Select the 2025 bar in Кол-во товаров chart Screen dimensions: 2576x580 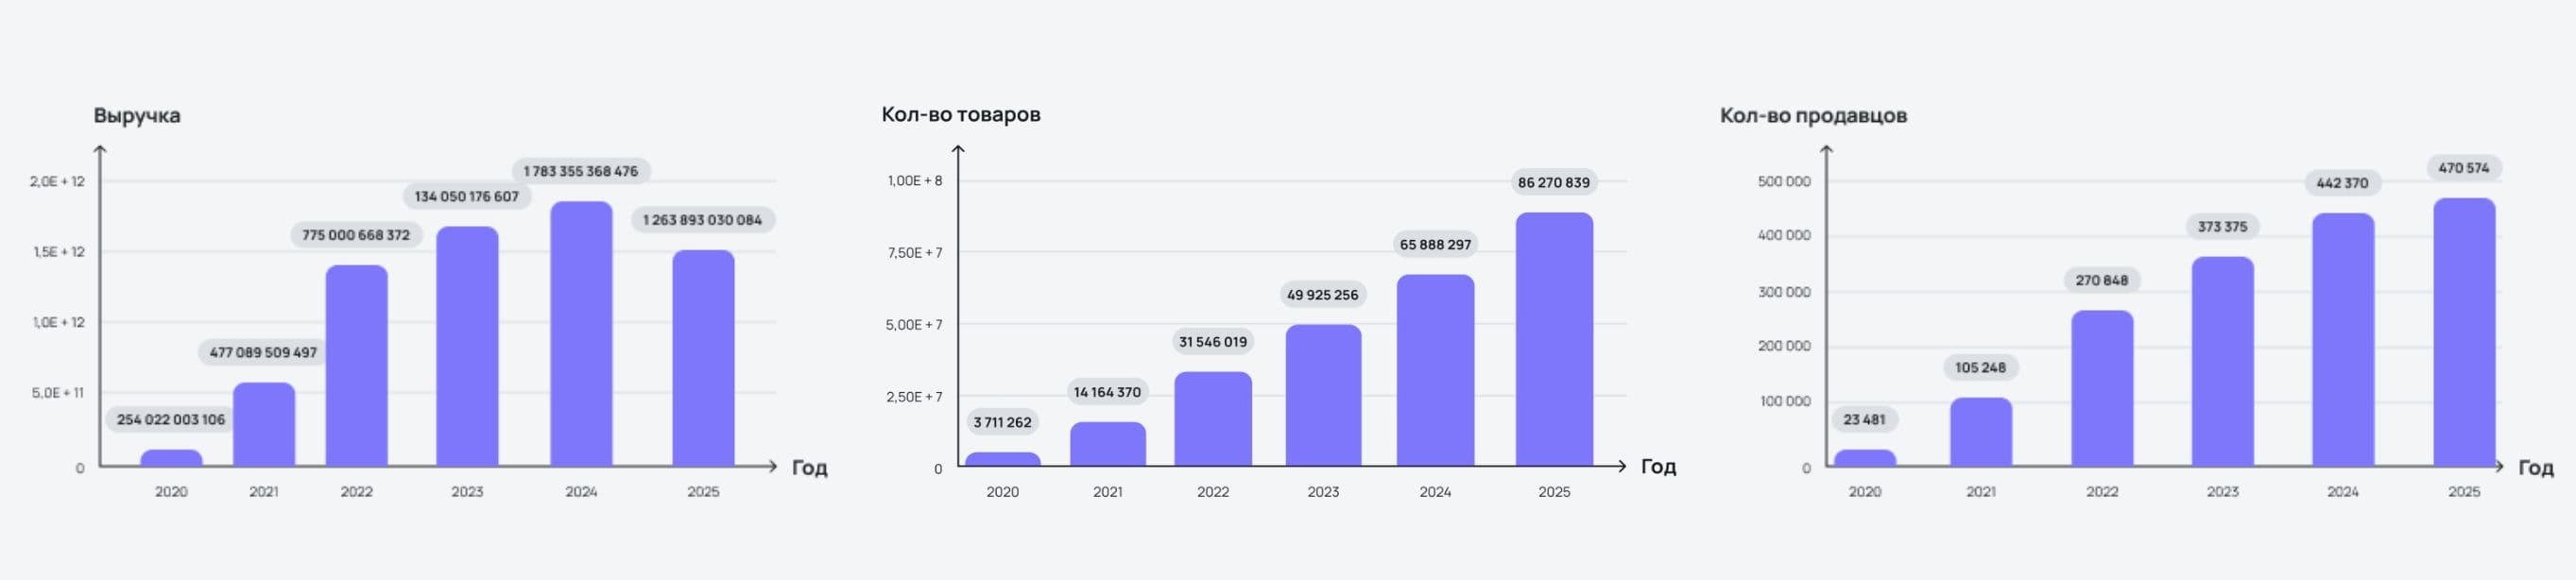pyautogui.click(x=1553, y=339)
